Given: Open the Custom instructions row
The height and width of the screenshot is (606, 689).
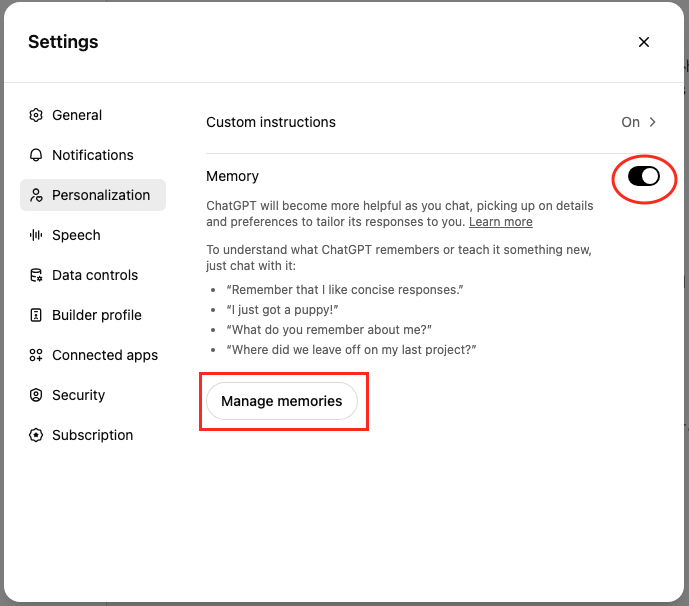Looking at the screenshot, I should pyautogui.click(x=433, y=122).
